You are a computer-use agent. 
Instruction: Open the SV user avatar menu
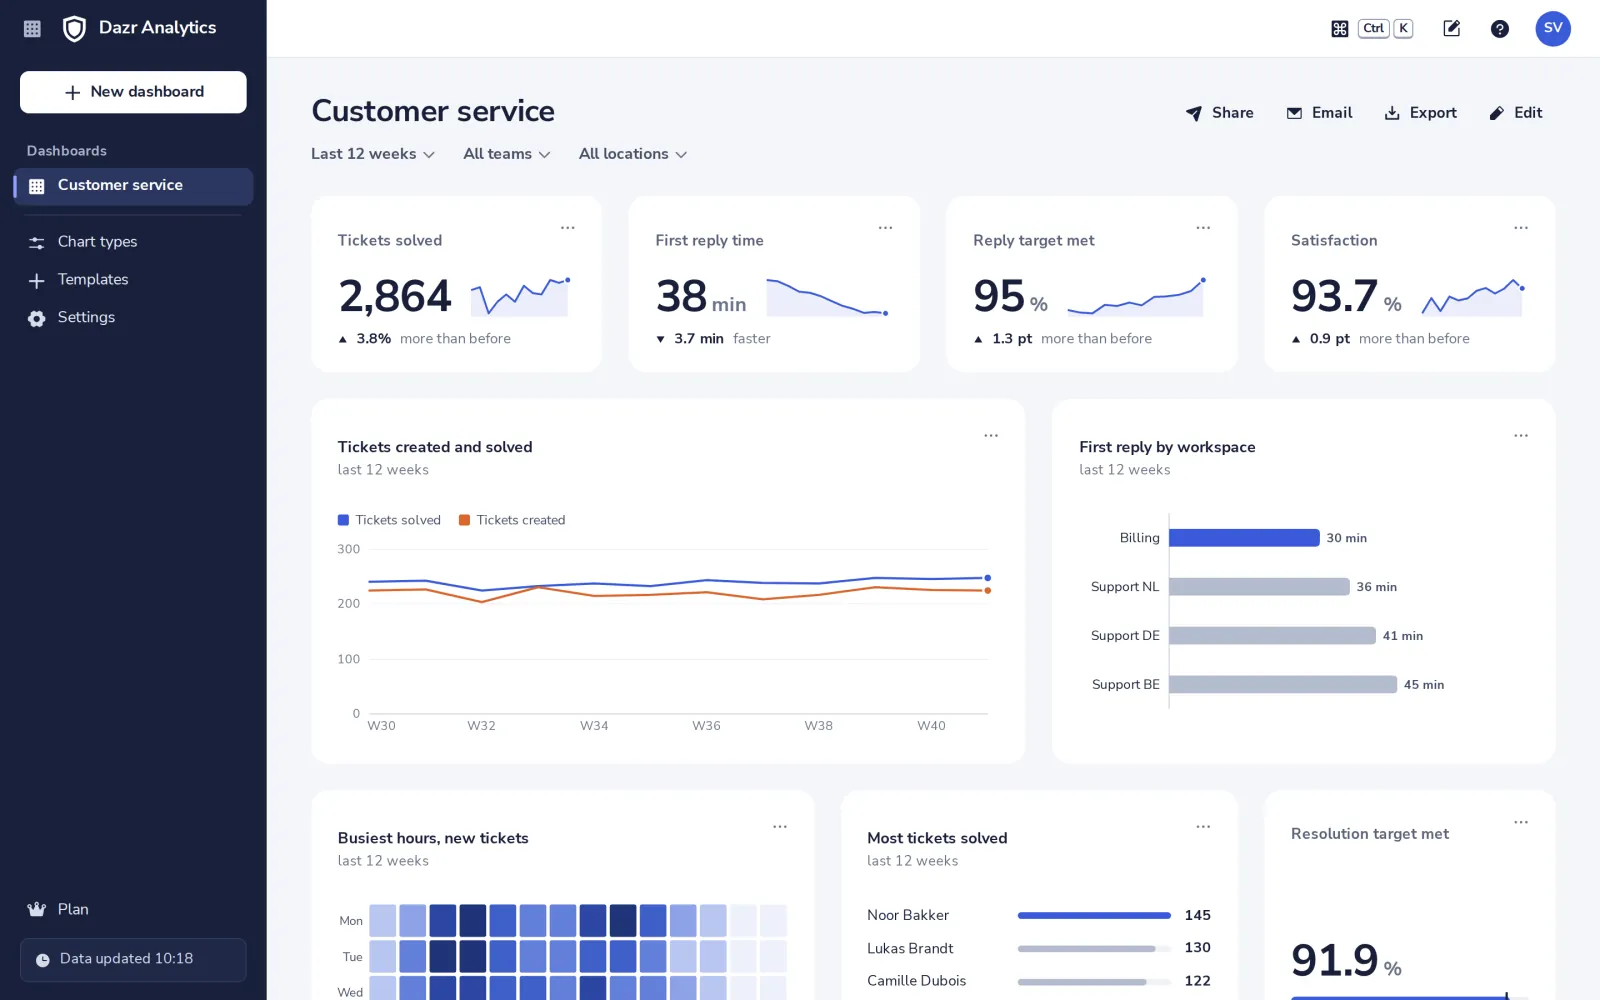pos(1553,28)
